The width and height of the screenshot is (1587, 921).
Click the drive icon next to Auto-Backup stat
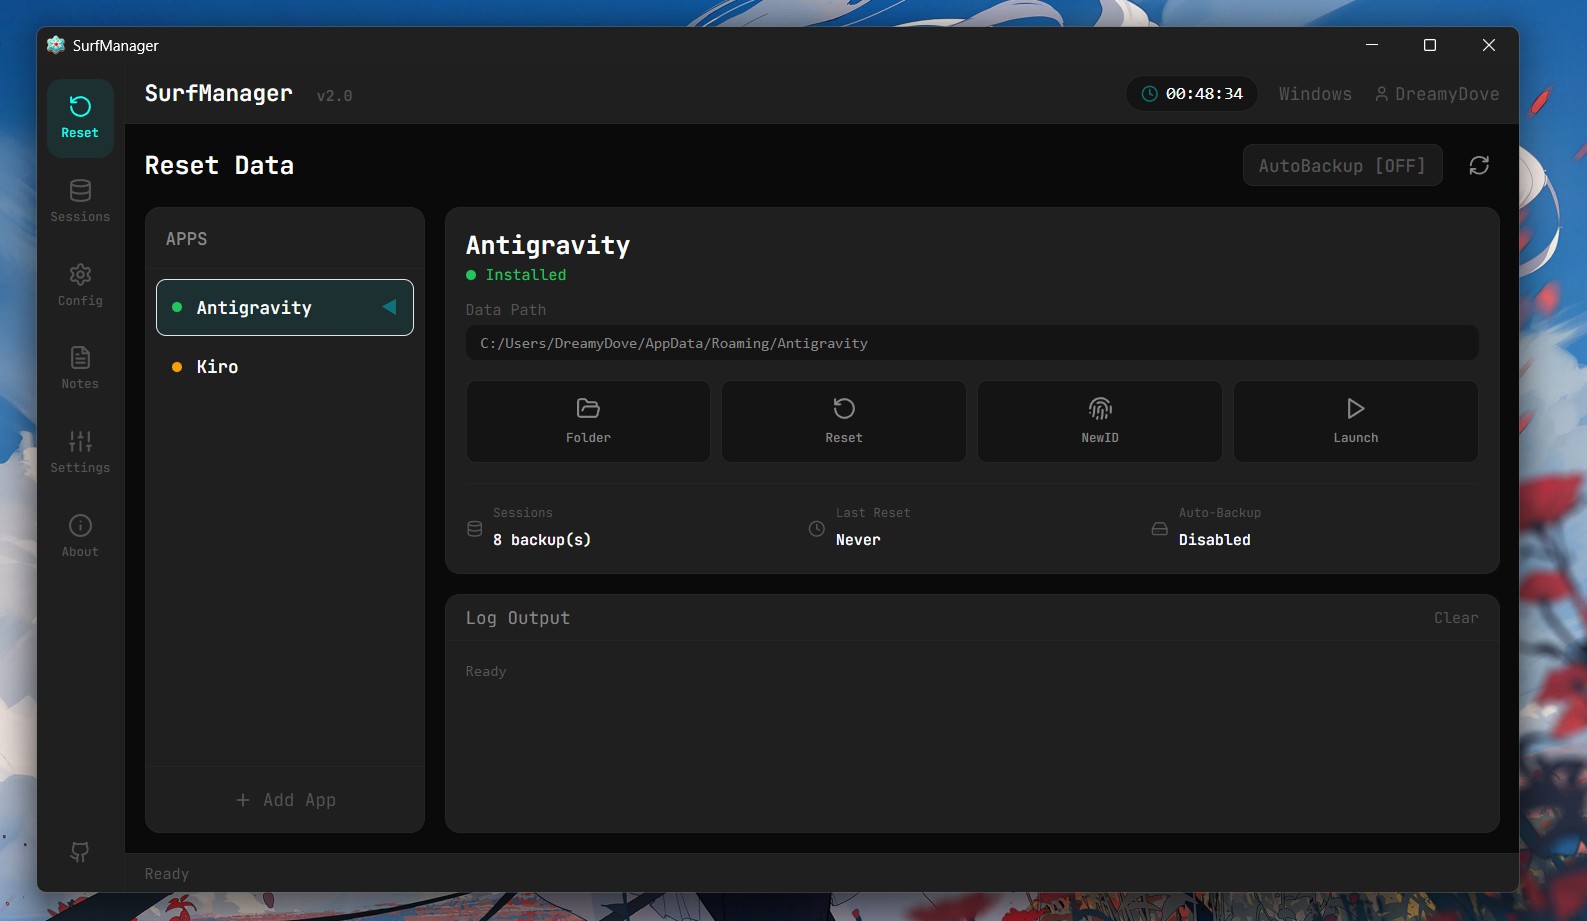click(1159, 529)
